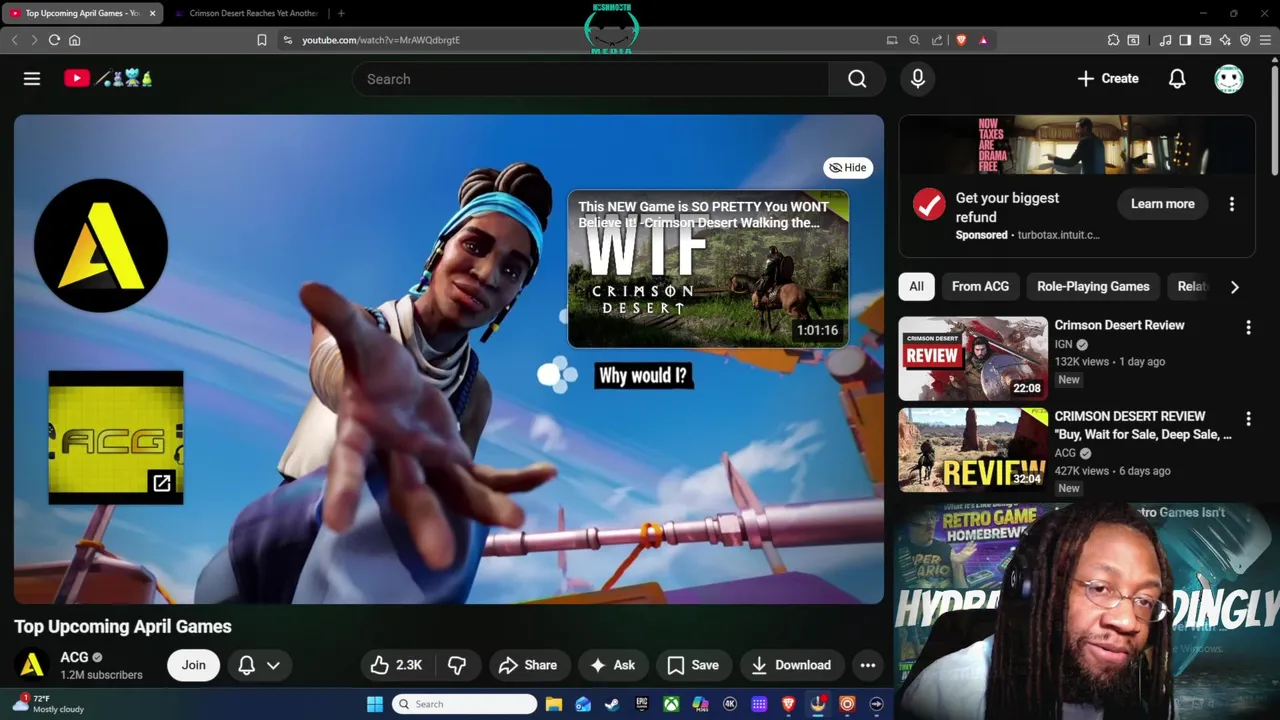
Task: Select the From ACG filter chip
Action: tap(980, 286)
